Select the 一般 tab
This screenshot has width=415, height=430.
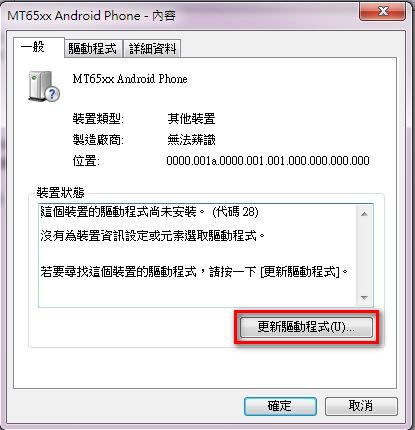[x=38, y=48]
